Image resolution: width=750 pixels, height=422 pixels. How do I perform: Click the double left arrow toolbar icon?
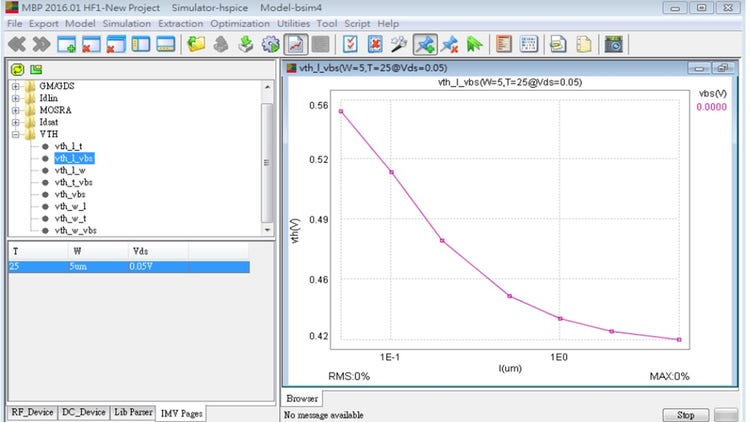(16, 44)
